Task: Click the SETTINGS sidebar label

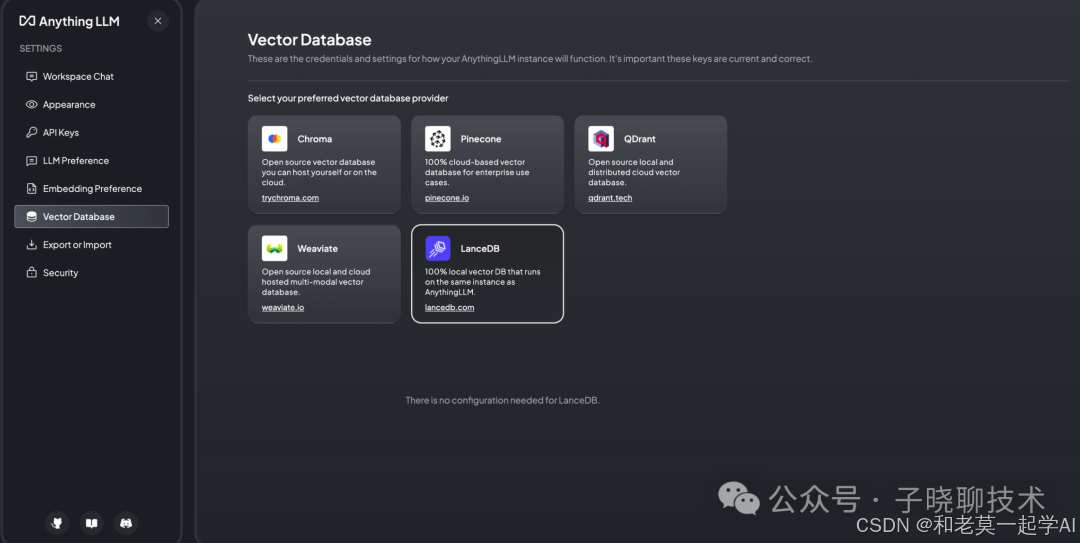Action: click(x=41, y=48)
